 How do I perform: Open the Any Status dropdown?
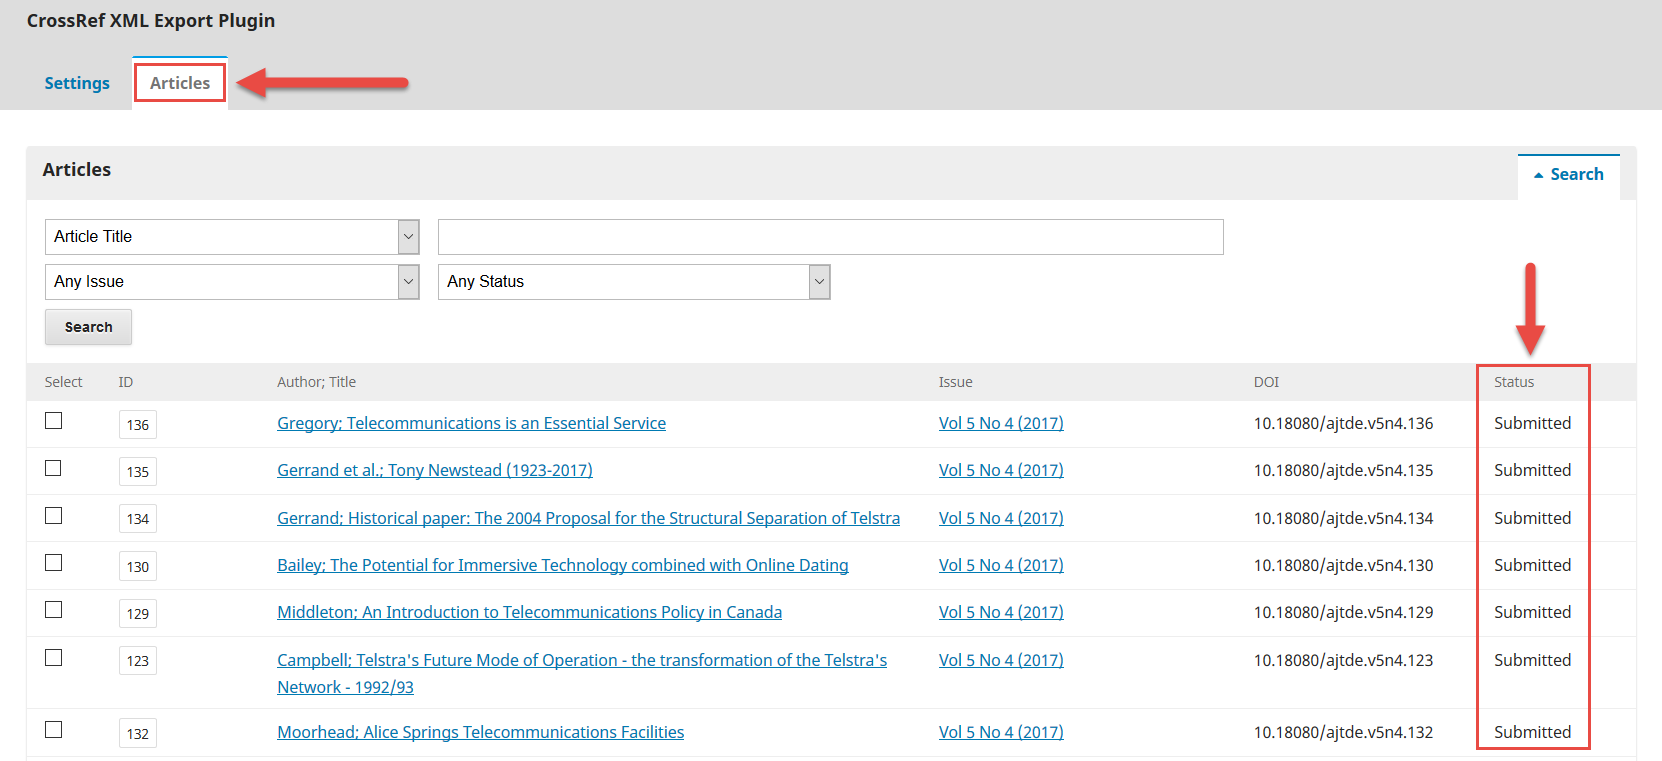tap(633, 282)
